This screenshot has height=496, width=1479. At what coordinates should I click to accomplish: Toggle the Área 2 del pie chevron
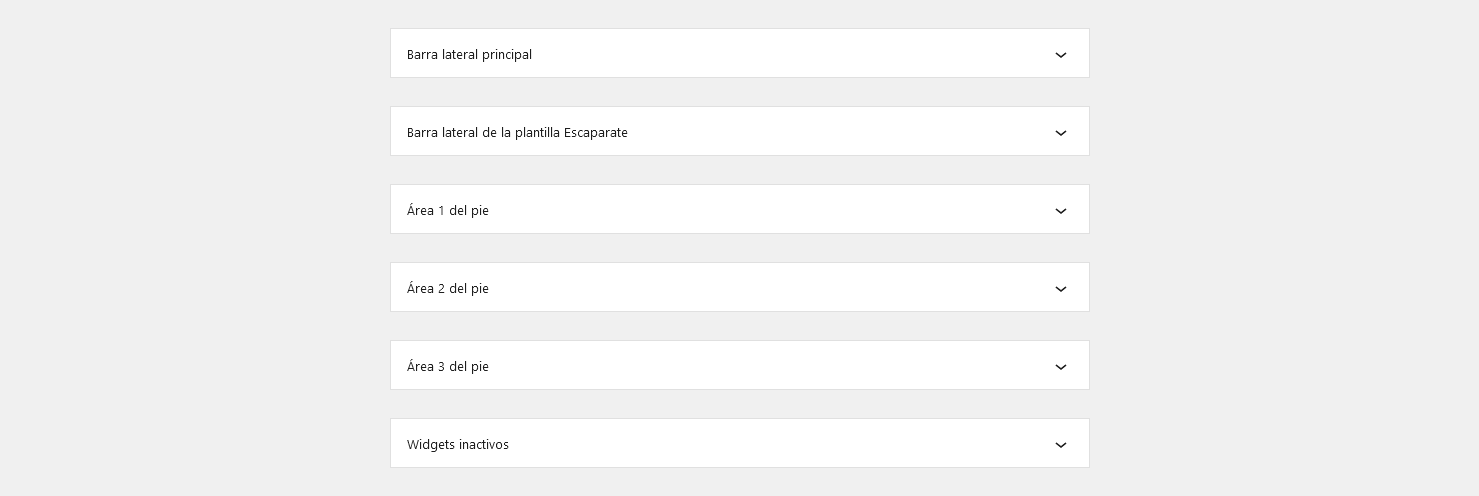pos(1061,289)
